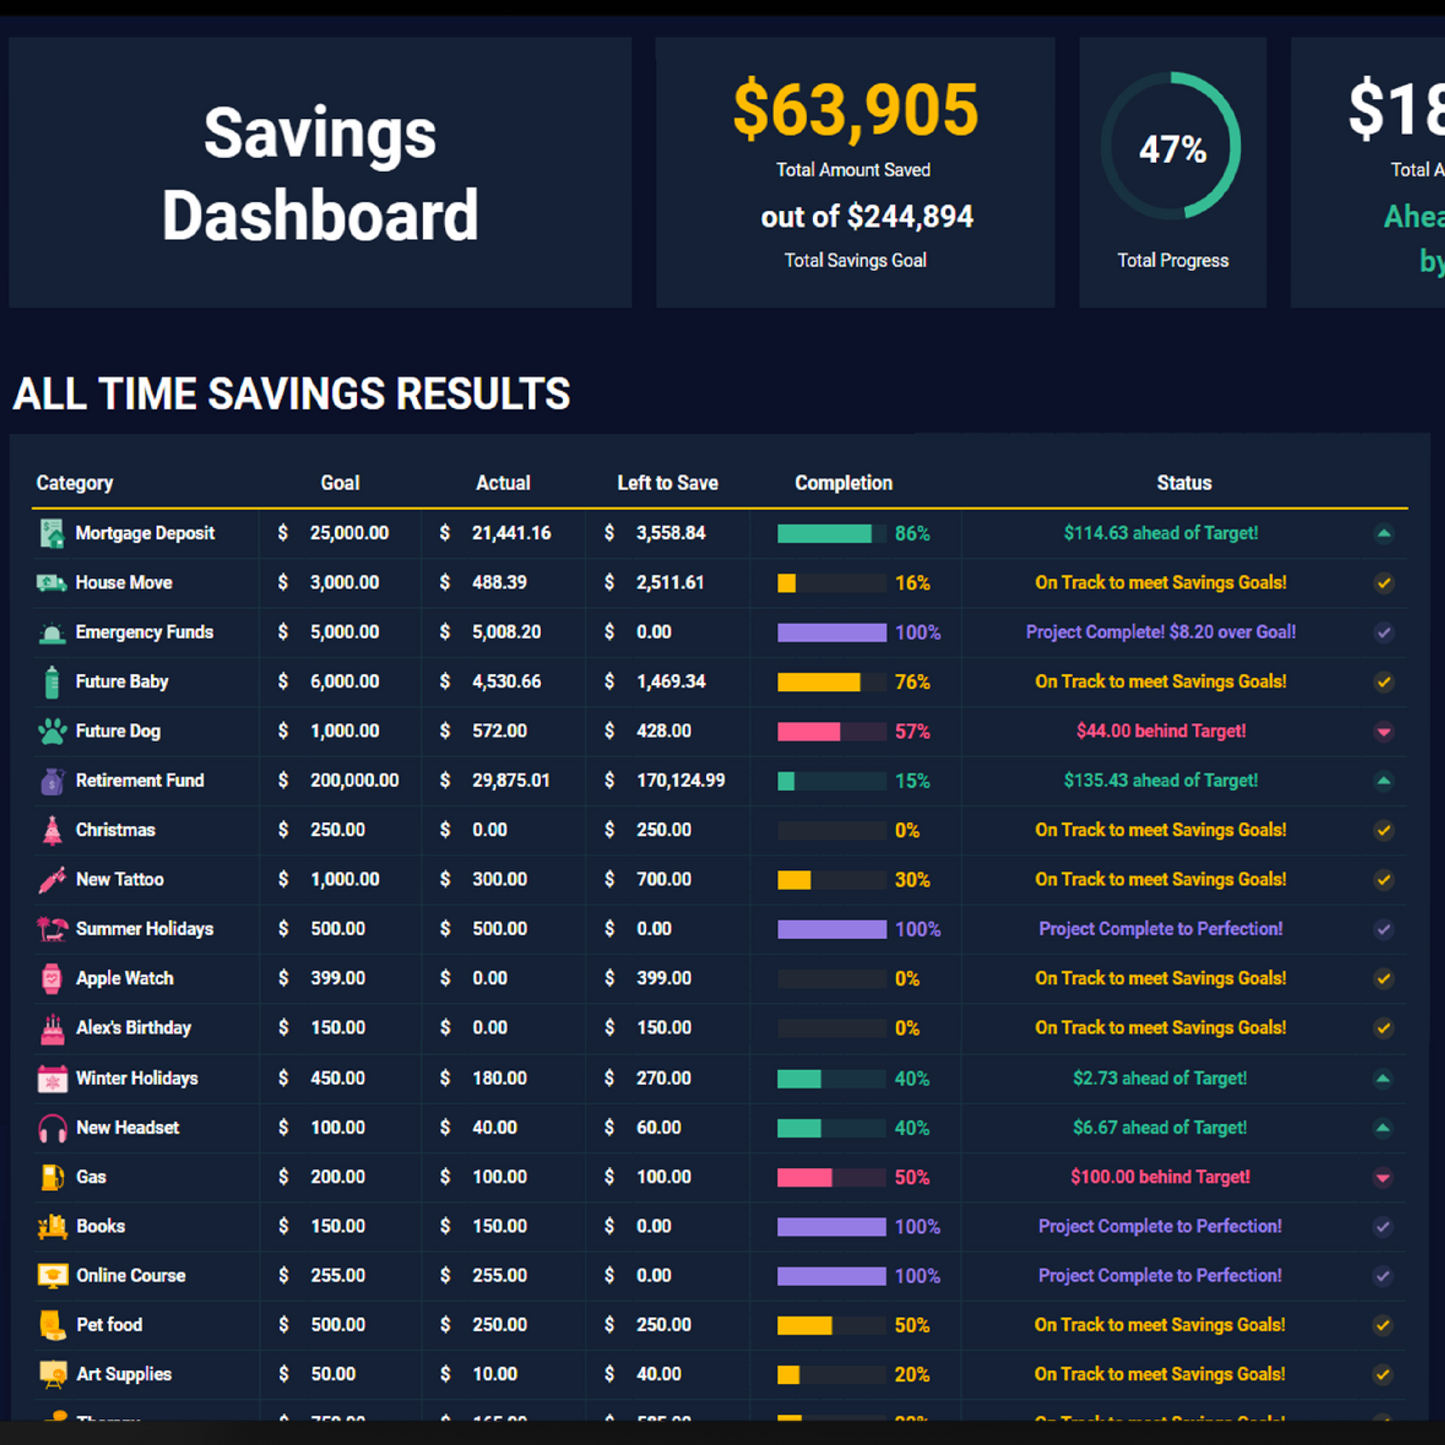
Task: Click the Pet food icon
Action: [x=52, y=1325]
